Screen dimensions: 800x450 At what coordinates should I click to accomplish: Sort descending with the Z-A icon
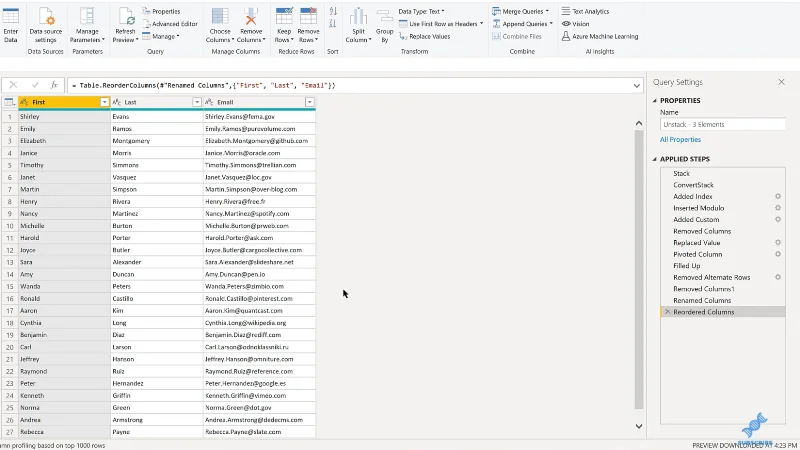[x=333, y=23]
